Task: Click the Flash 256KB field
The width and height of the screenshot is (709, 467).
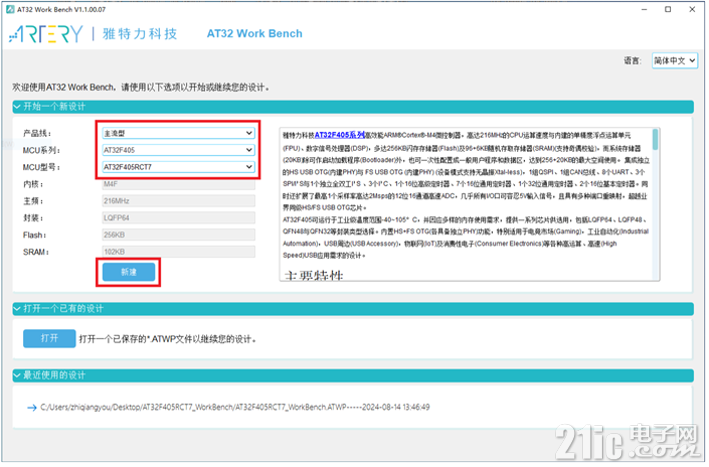Action: (x=179, y=236)
